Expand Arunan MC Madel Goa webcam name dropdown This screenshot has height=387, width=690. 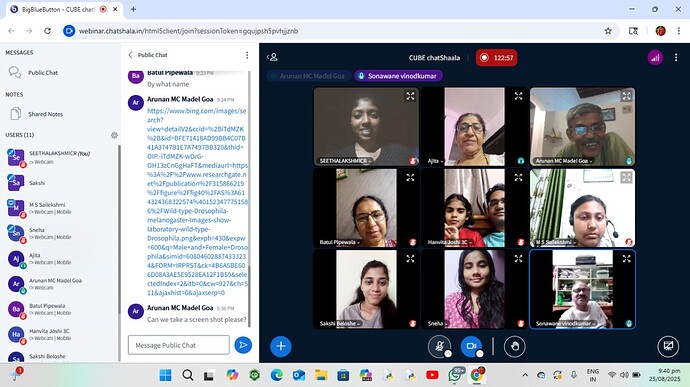[x=564, y=161]
